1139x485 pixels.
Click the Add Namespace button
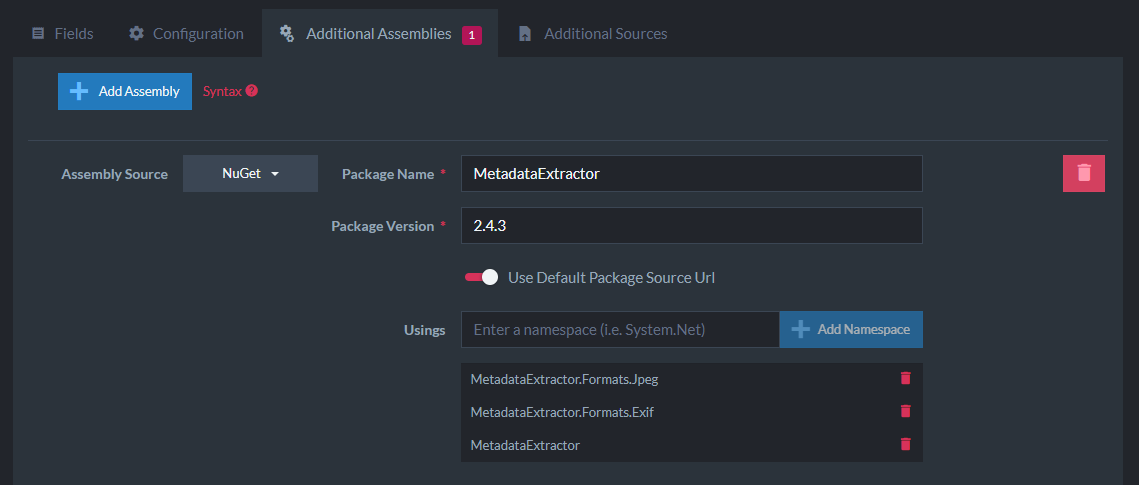coord(851,329)
